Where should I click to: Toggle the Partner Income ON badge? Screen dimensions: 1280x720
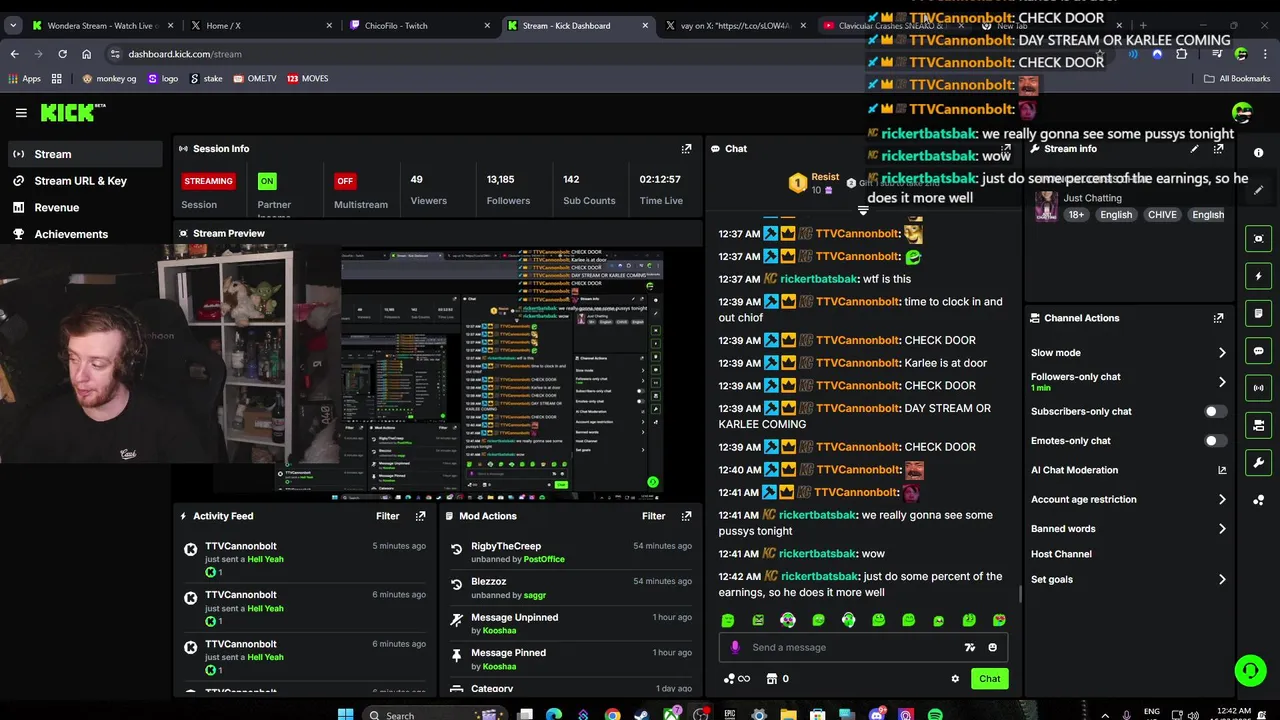[266, 181]
